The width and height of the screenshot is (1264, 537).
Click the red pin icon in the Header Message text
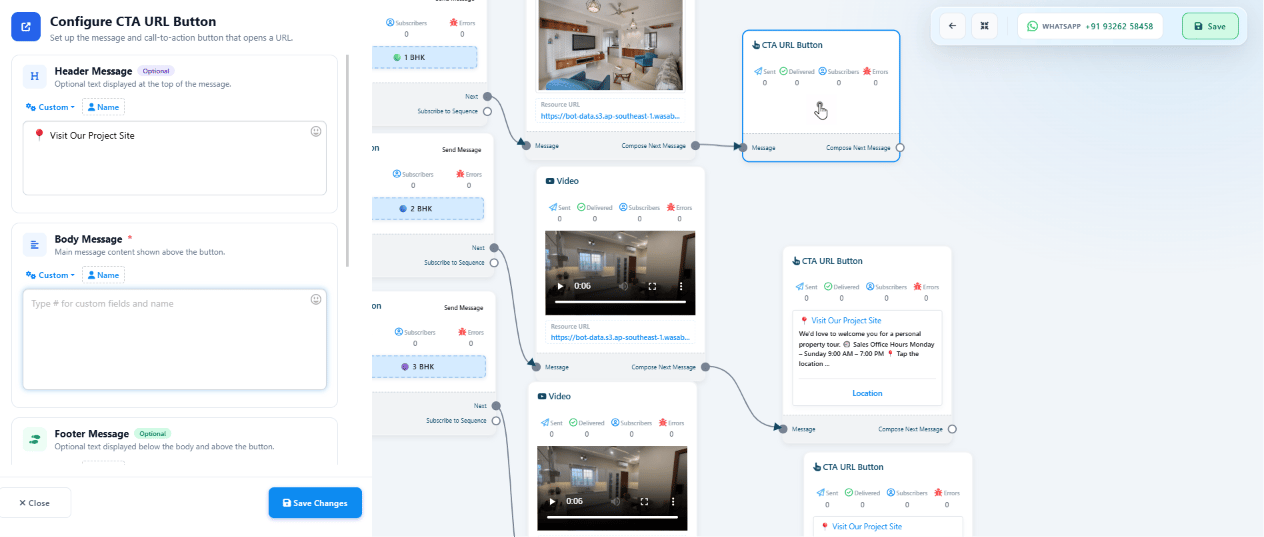point(39,135)
